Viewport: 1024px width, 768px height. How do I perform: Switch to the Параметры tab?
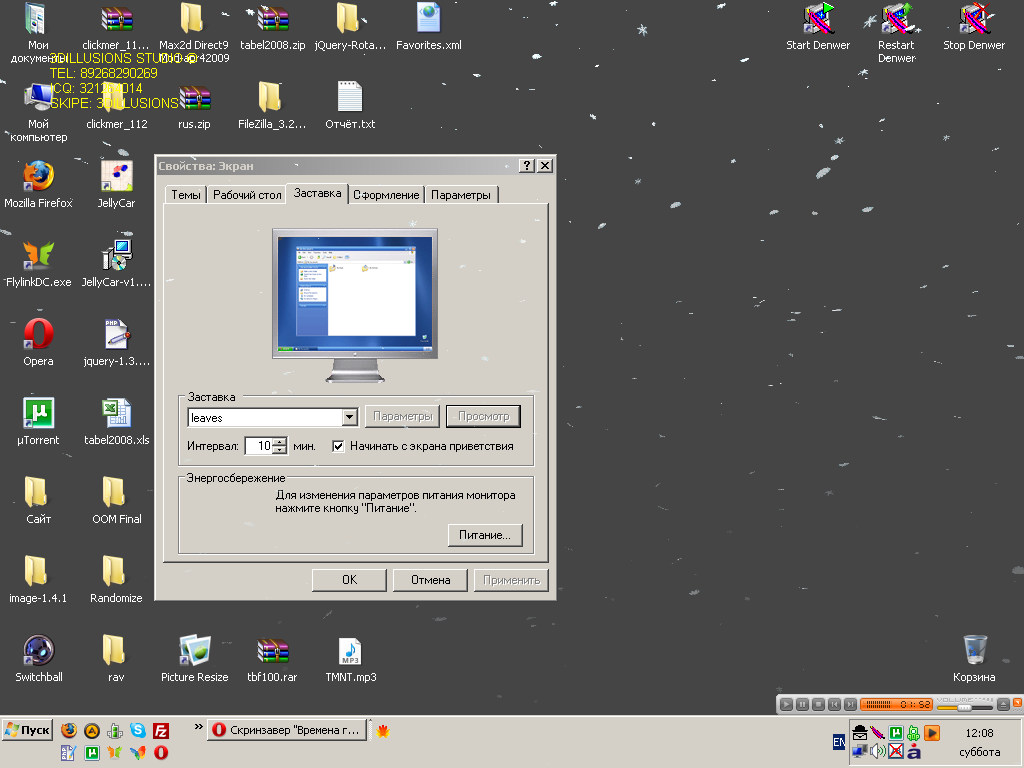tap(460, 195)
